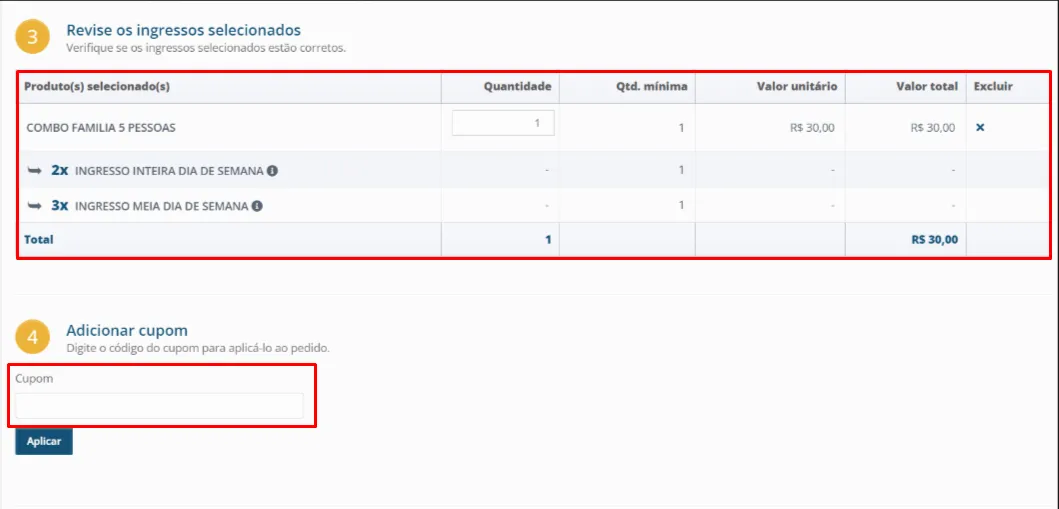Click the Valor total column header

927,86
